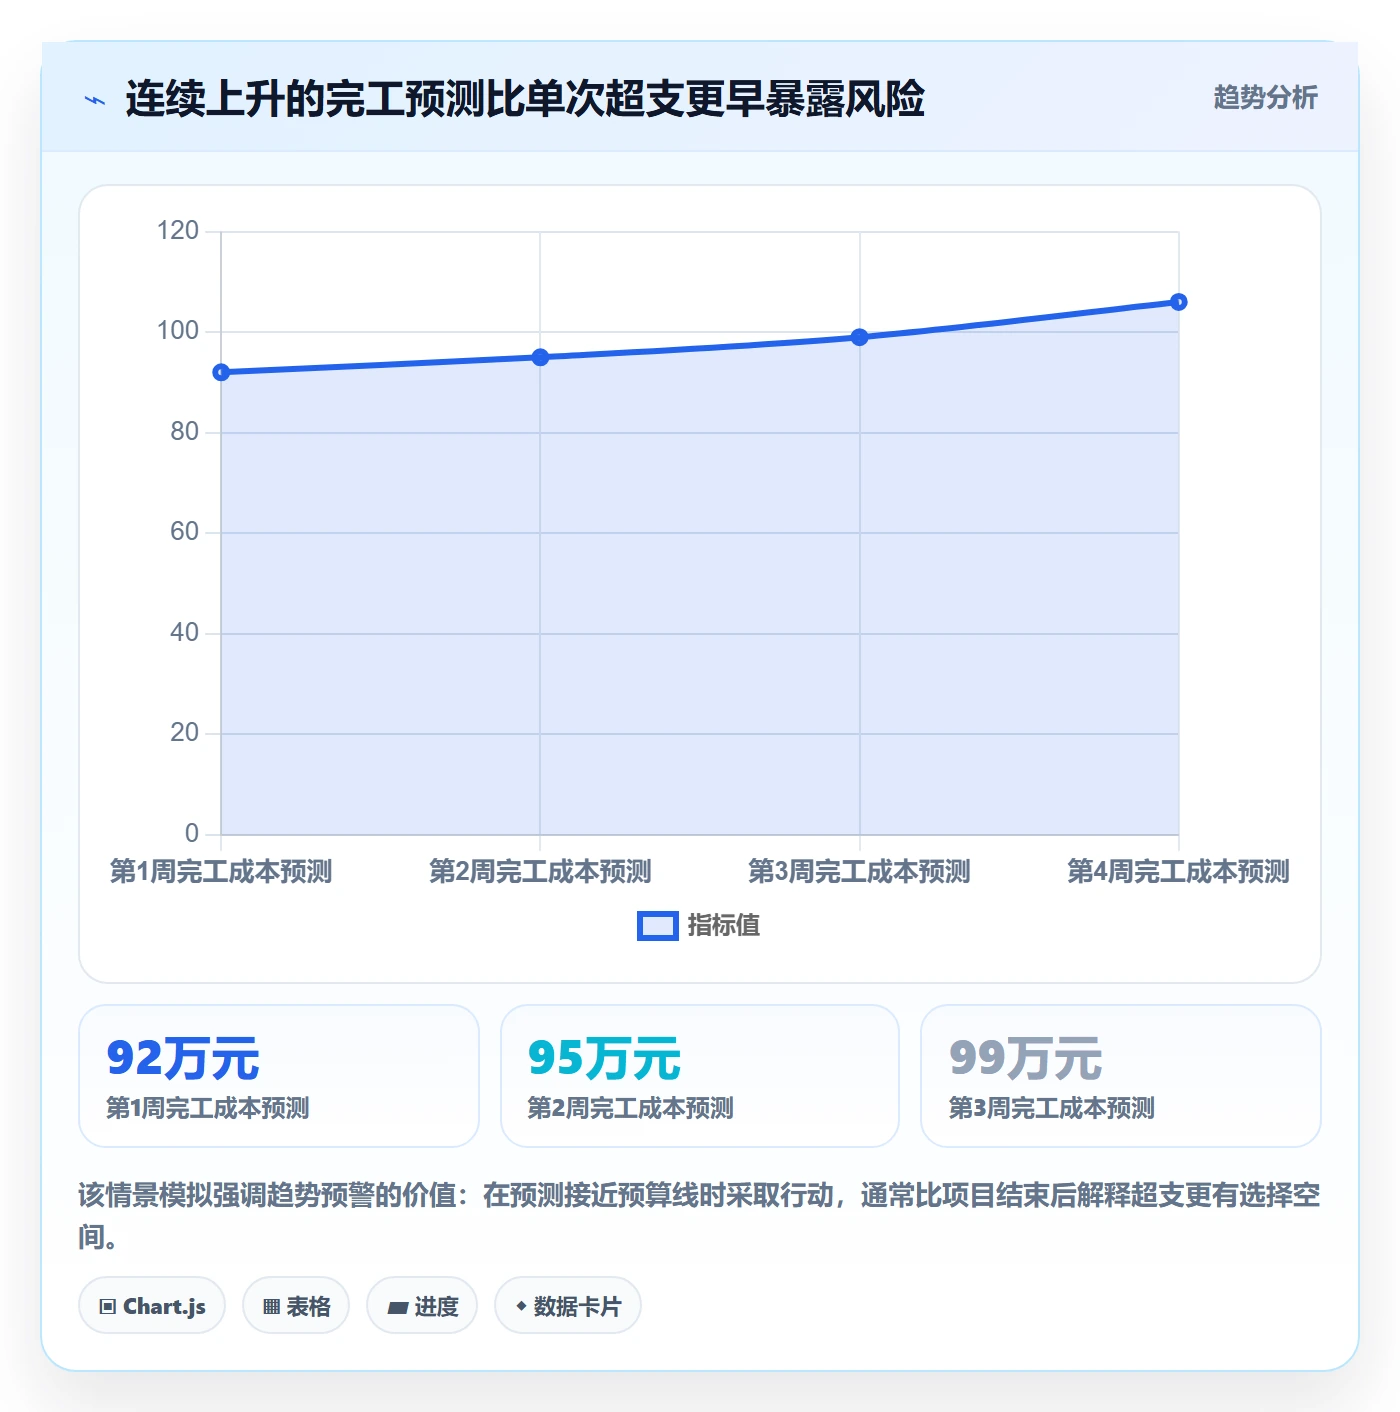Select the 第3周 data point on line
Image resolution: width=1400 pixels, height=1412 pixels.
pyautogui.click(x=859, y=337)
